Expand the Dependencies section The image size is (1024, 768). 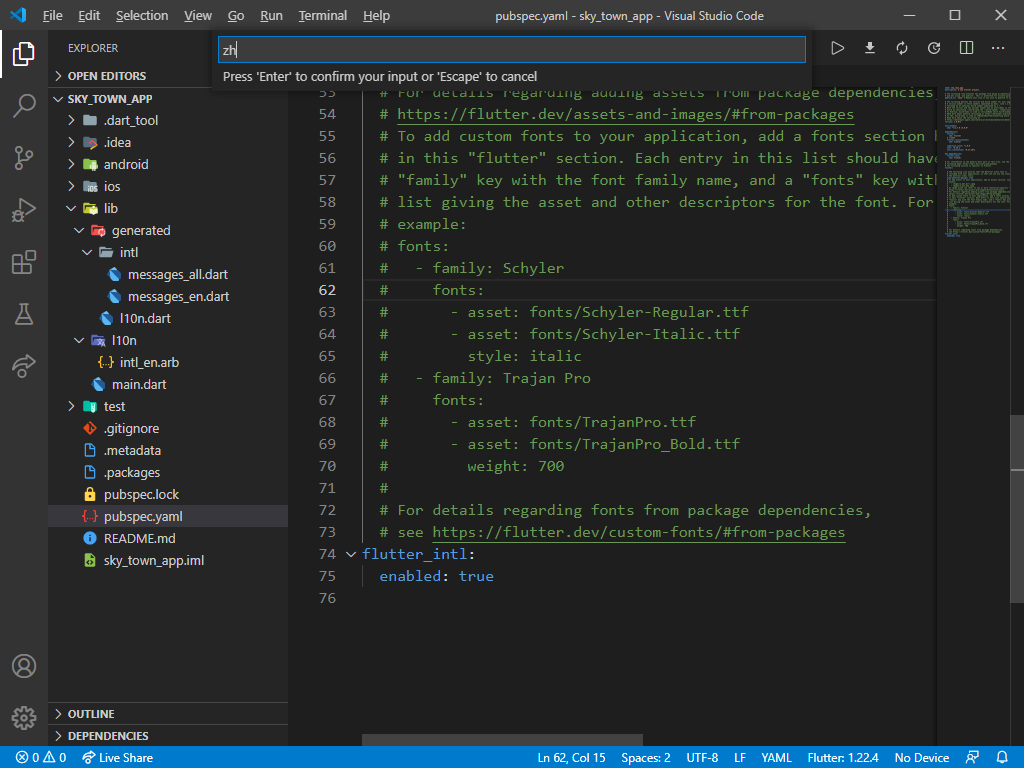tap(168, 736)
